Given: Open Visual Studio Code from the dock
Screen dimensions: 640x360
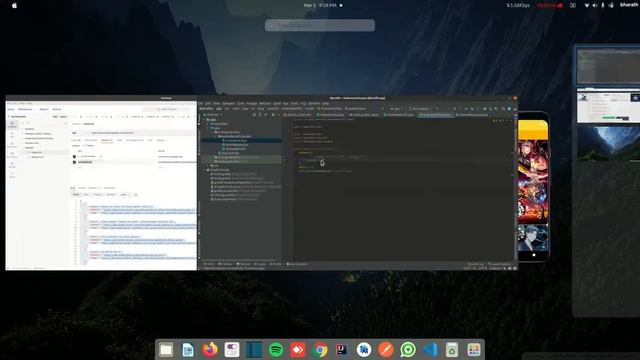Looking at the screenshot, I should (x=430, y=350).
